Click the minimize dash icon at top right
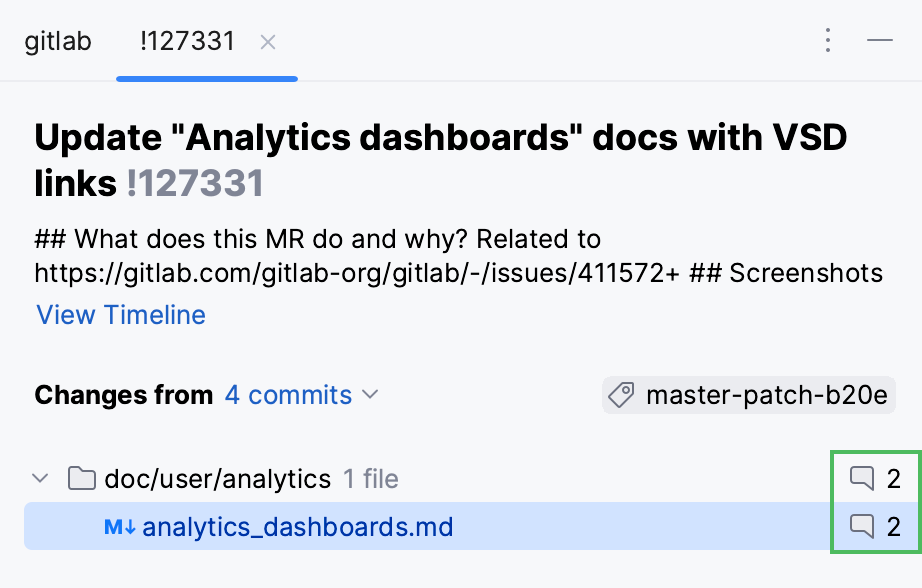 (880, 40)
